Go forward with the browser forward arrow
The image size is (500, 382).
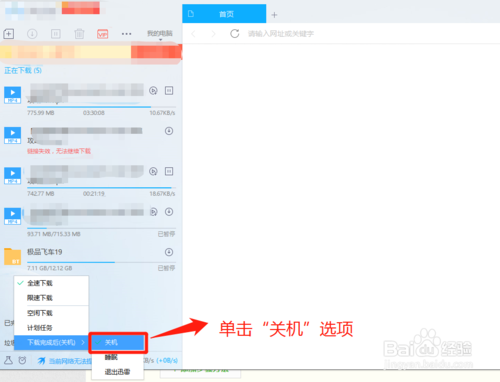[x=213, y=34]
